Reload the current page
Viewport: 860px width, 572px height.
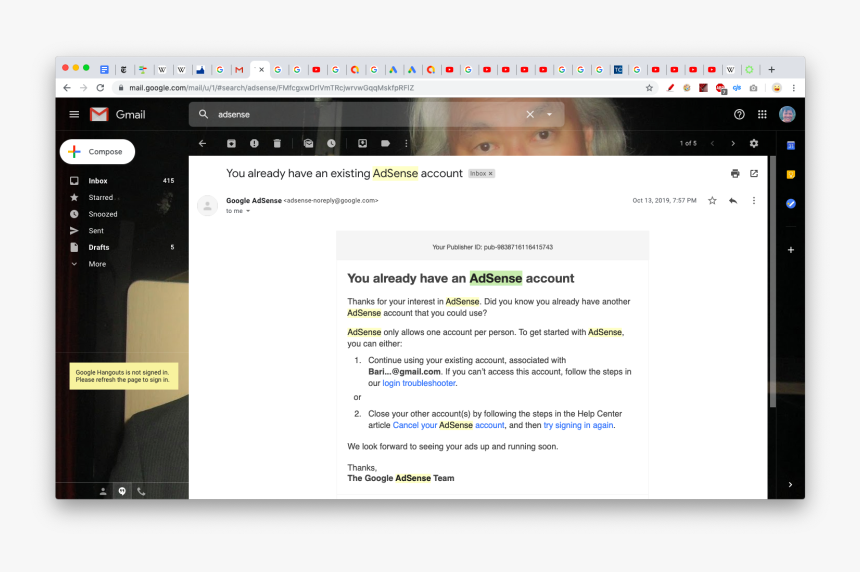(x=100, y=88)
